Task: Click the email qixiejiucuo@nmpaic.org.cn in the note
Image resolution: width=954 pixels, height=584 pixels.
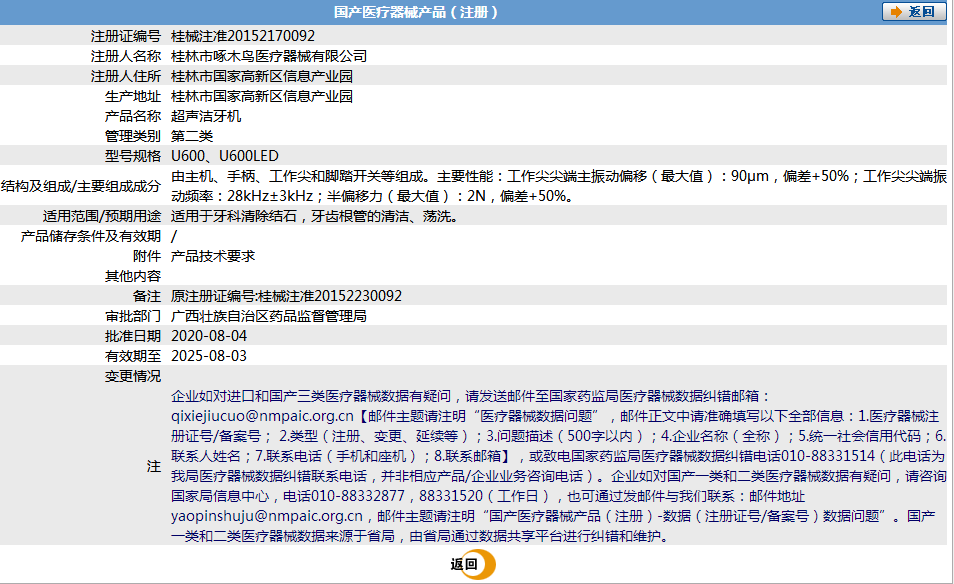Action: coord(262,416)
